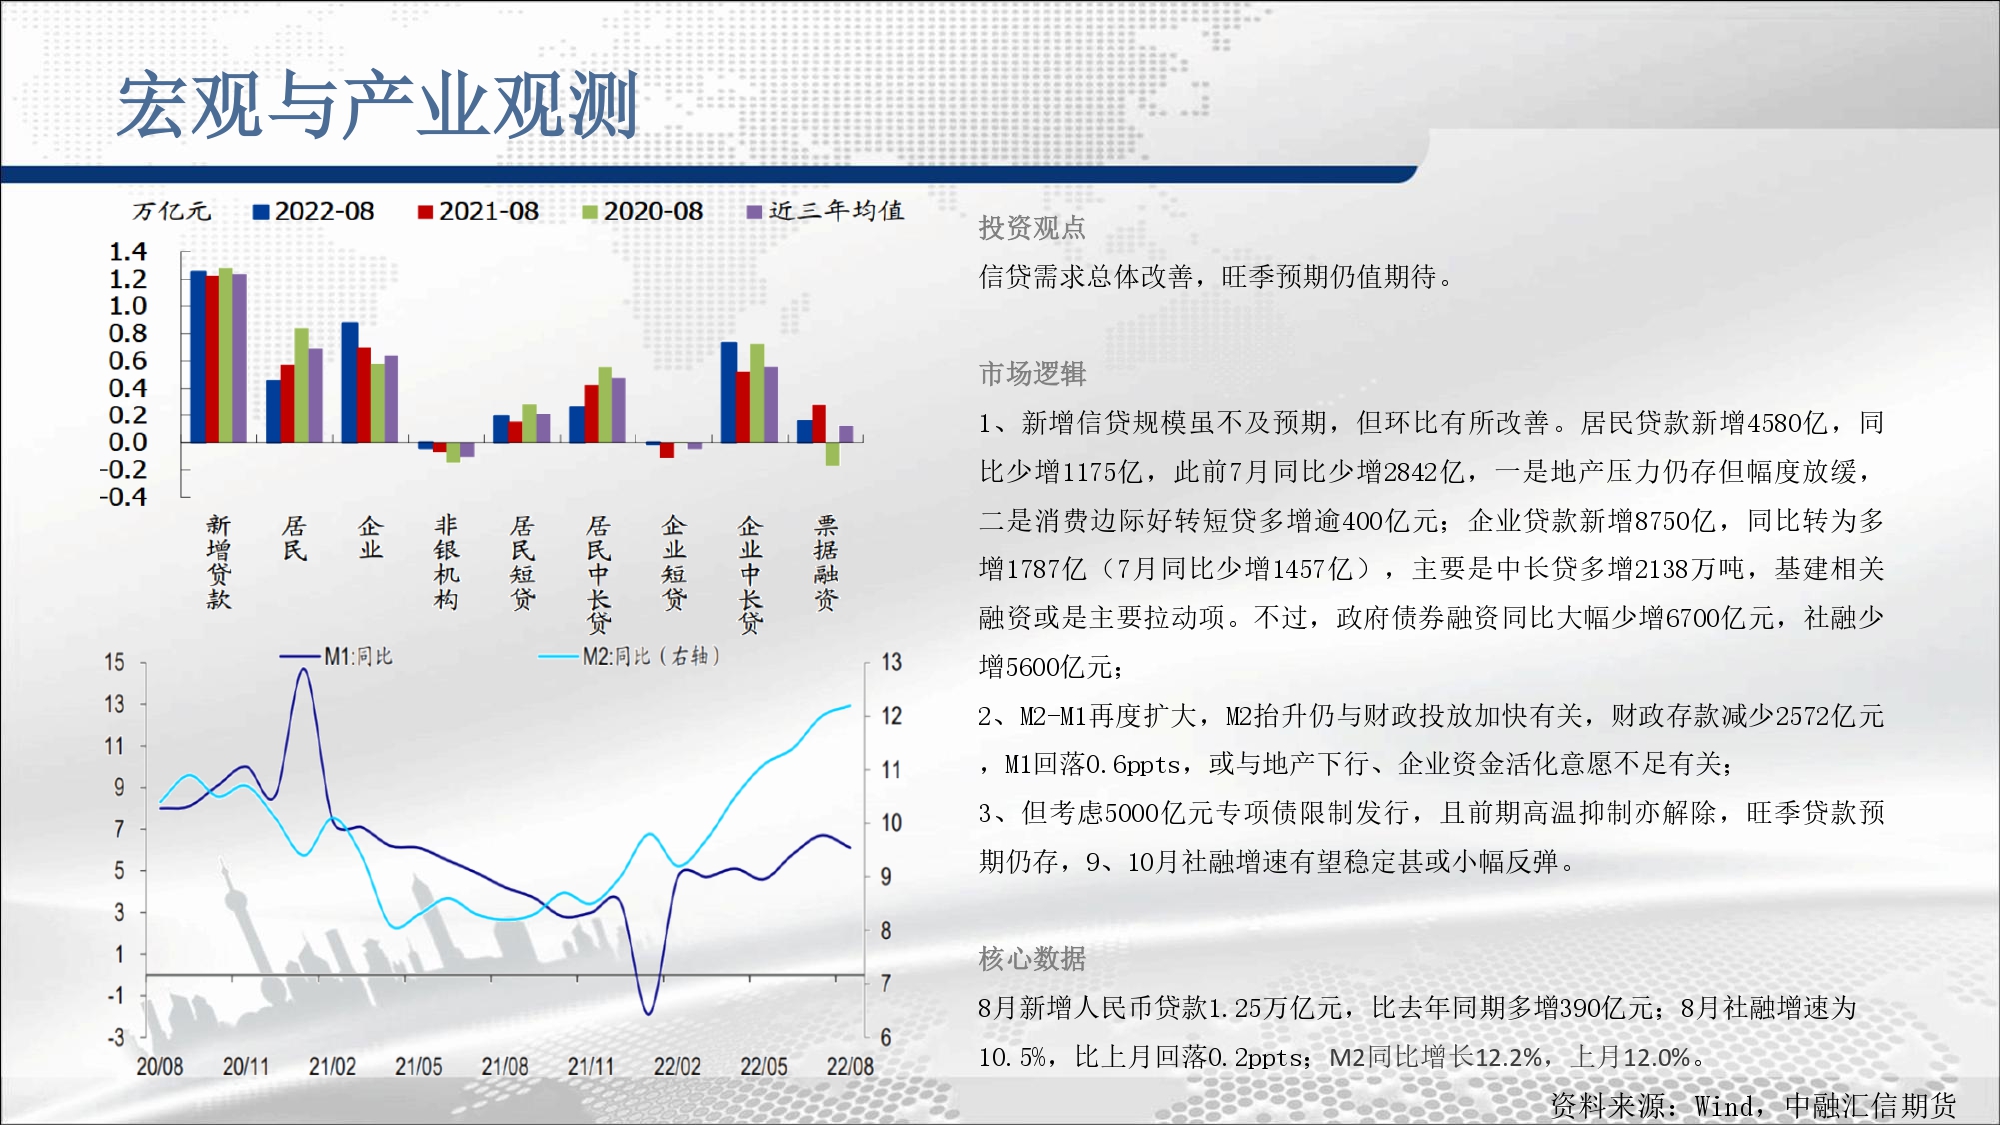The width and height of the screenshot is (2000, 1125).
Task: Click the 1.4 value on bar chart axis
Action: point(128,252)
